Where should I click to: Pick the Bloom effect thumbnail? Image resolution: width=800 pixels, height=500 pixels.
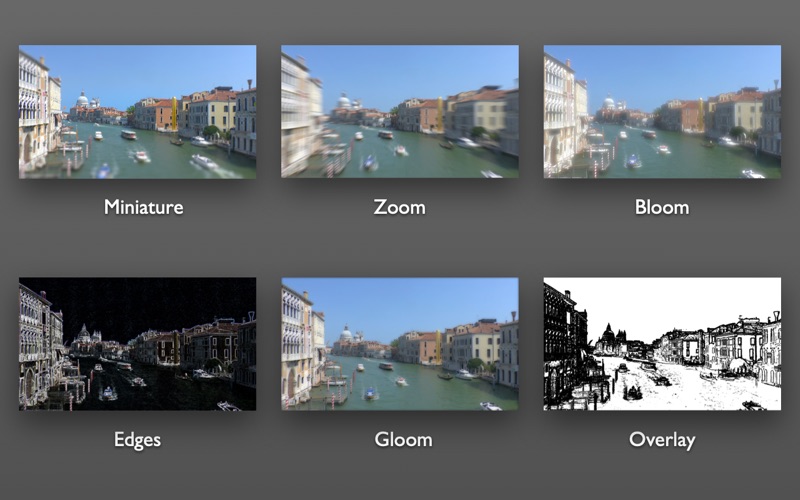click(x=662, y=112)
